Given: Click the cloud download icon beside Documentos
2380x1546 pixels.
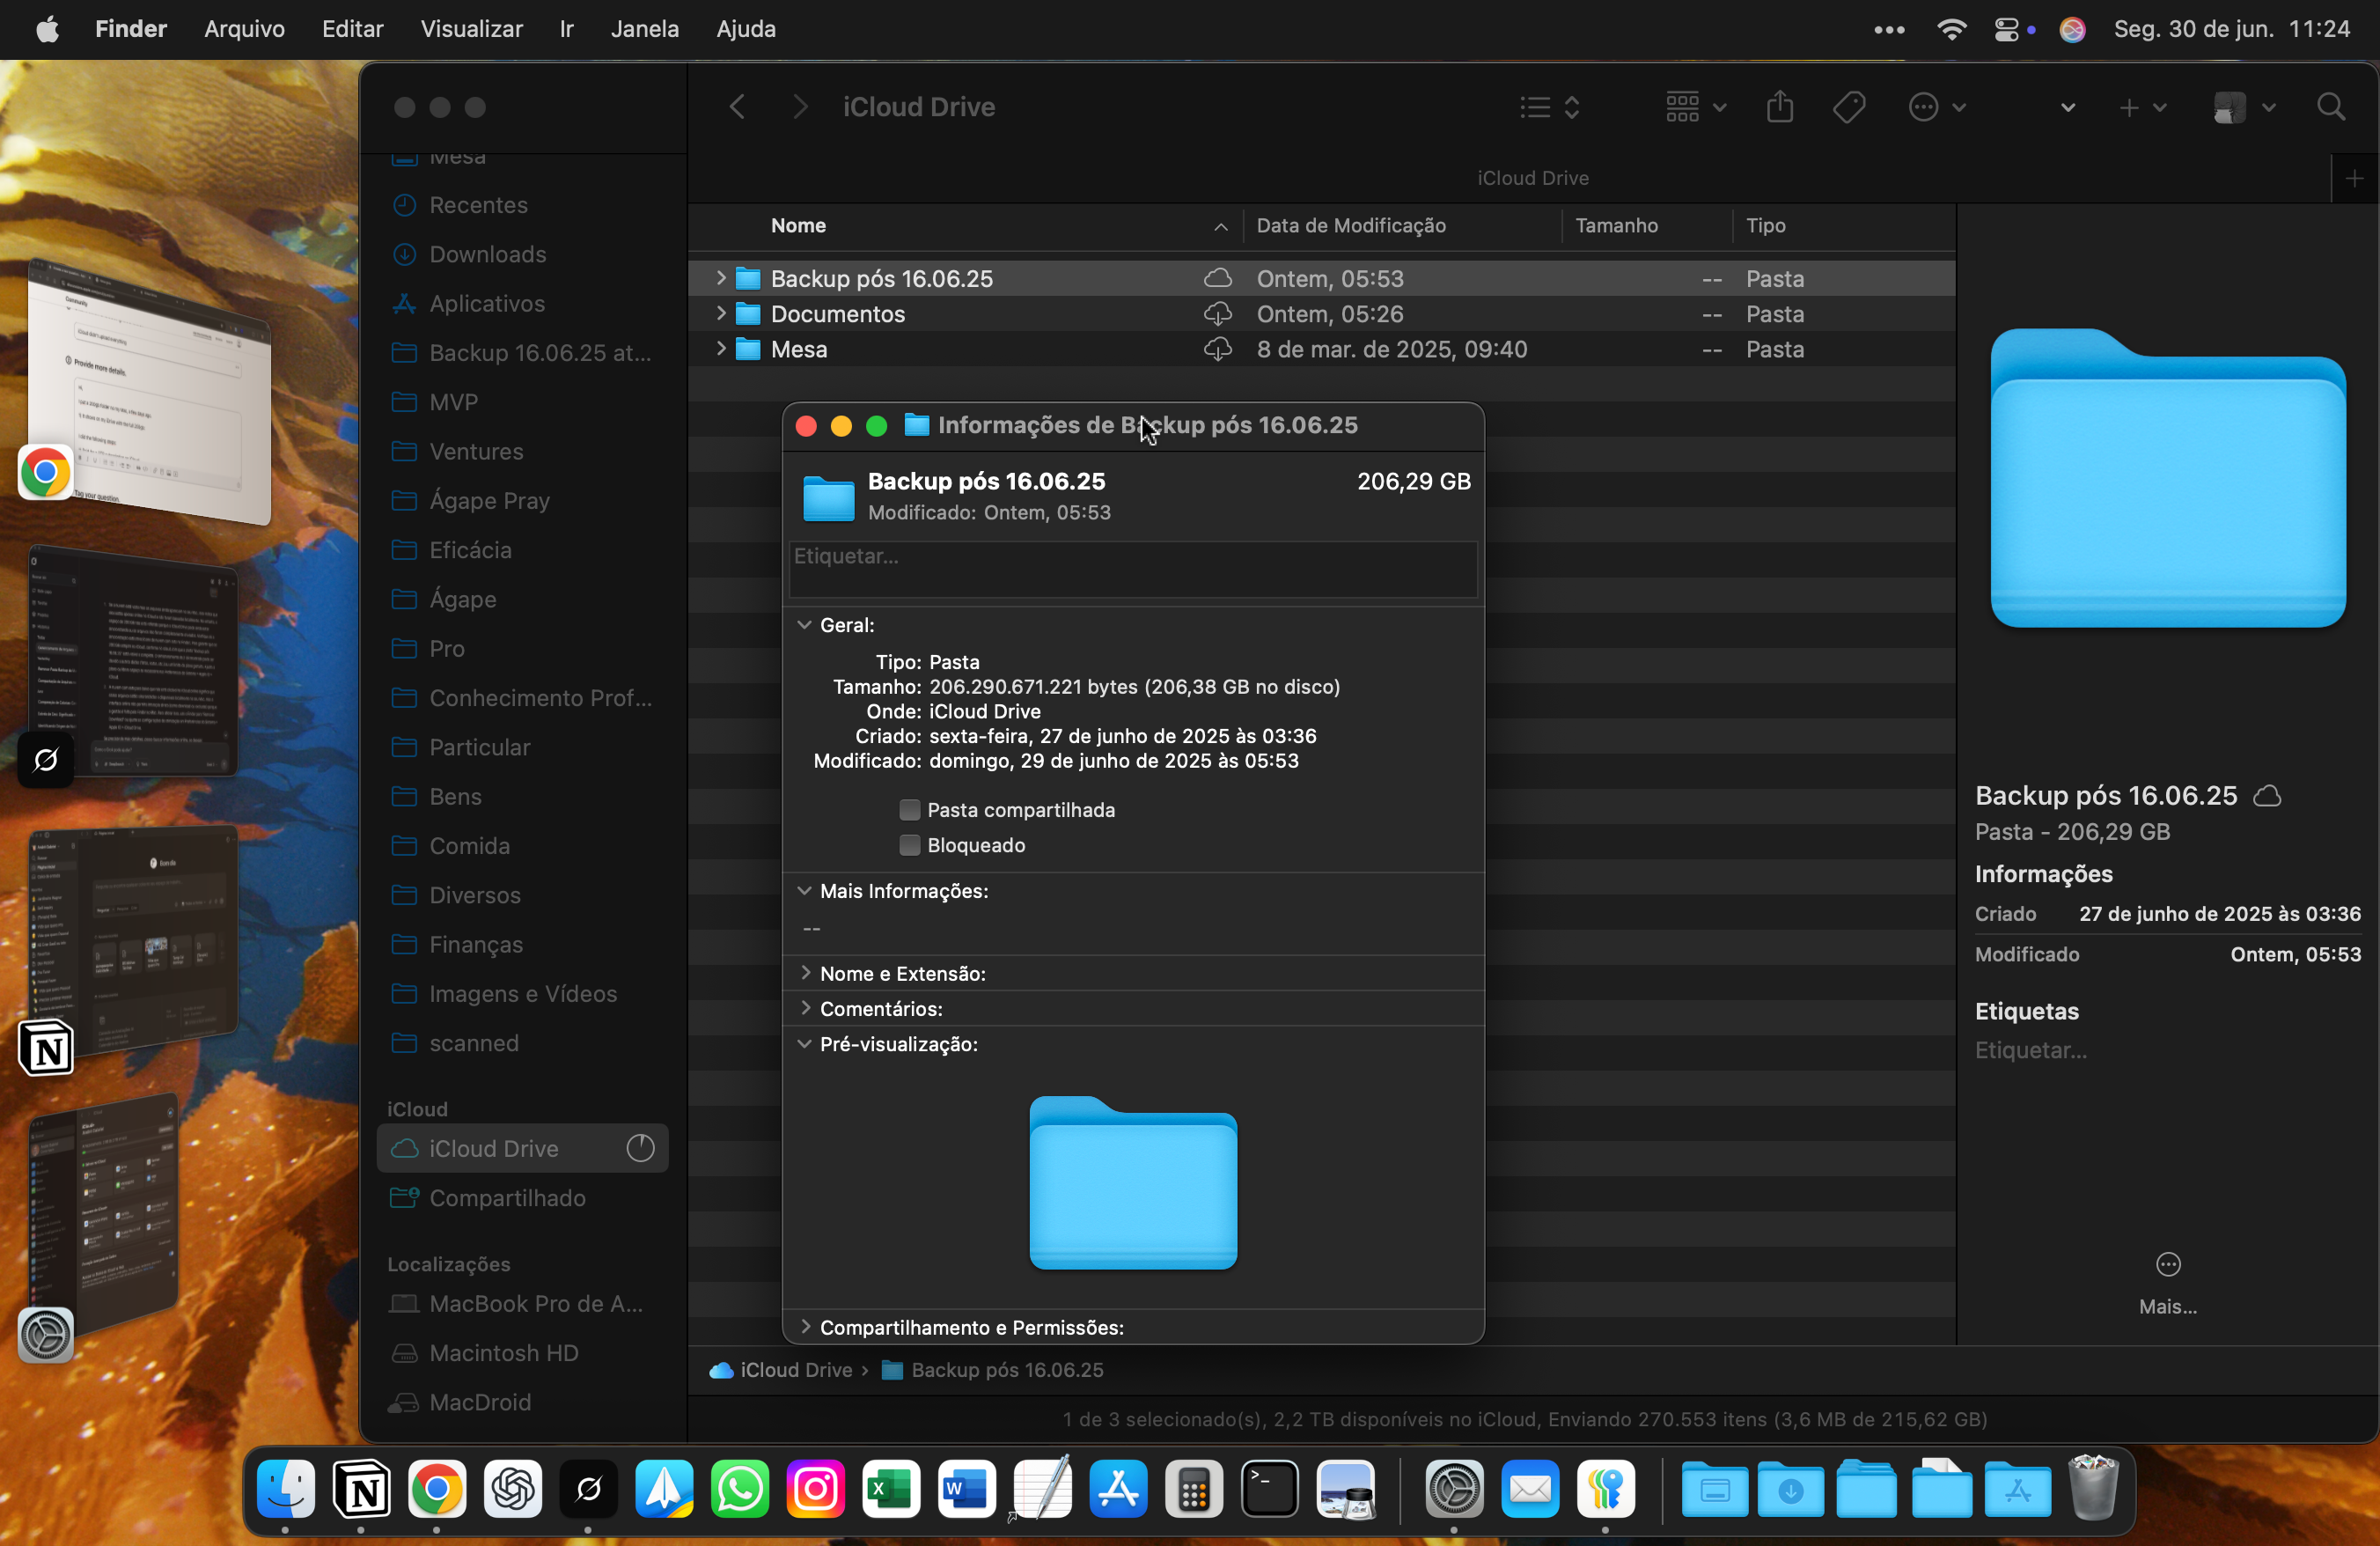Looking at the screenshot, I should click(1217, 314).
